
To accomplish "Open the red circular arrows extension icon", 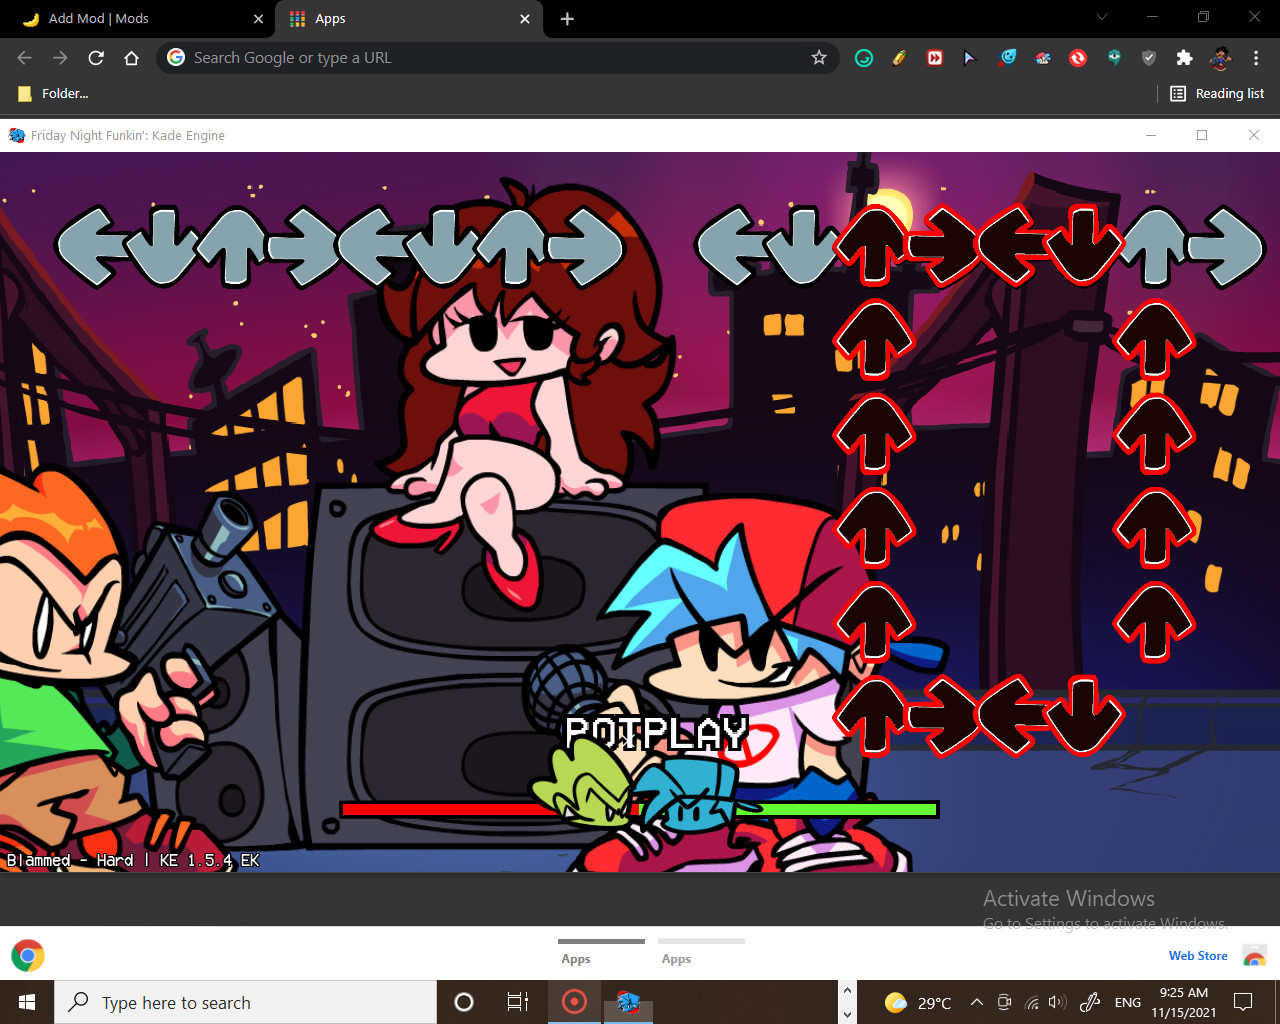I will [x=1078, y=58].
